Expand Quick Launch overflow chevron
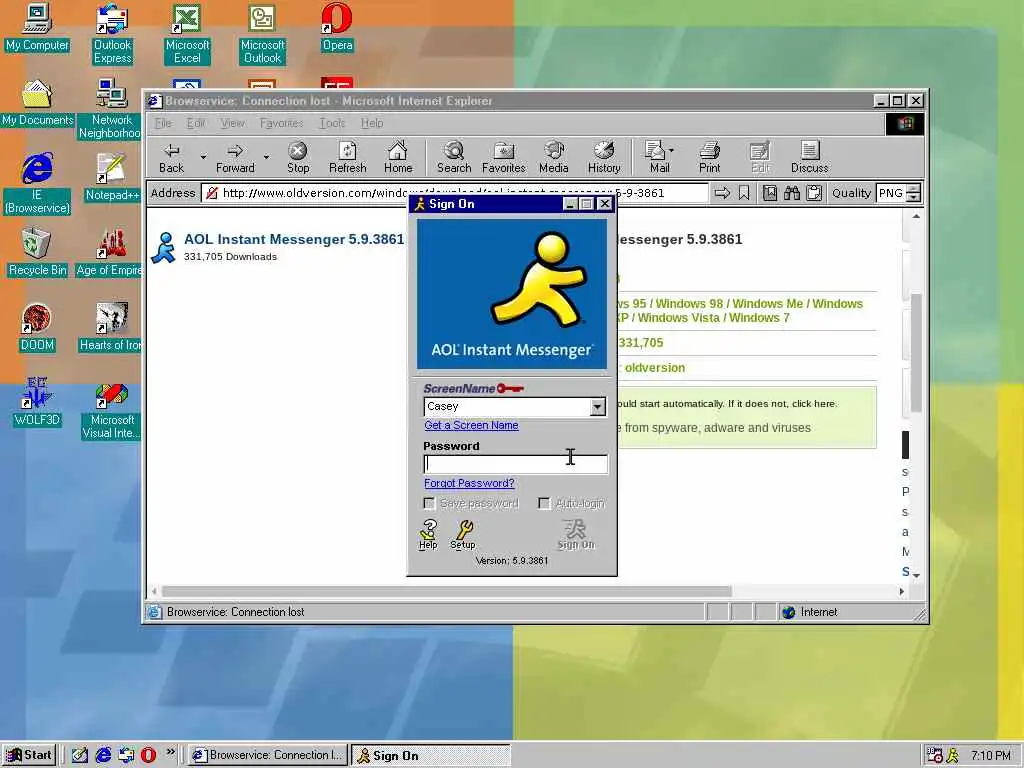 point(170,752)
